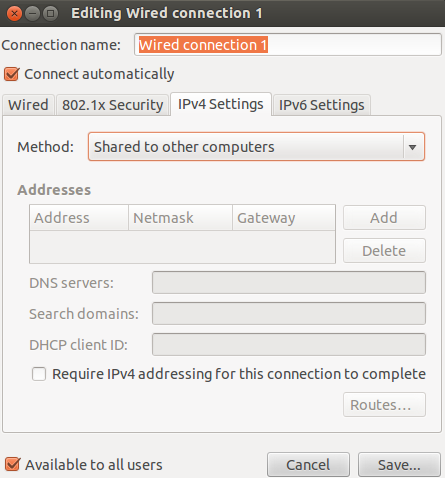
Task: Open the Method dropdown arrow
Action: click(412, 147)
